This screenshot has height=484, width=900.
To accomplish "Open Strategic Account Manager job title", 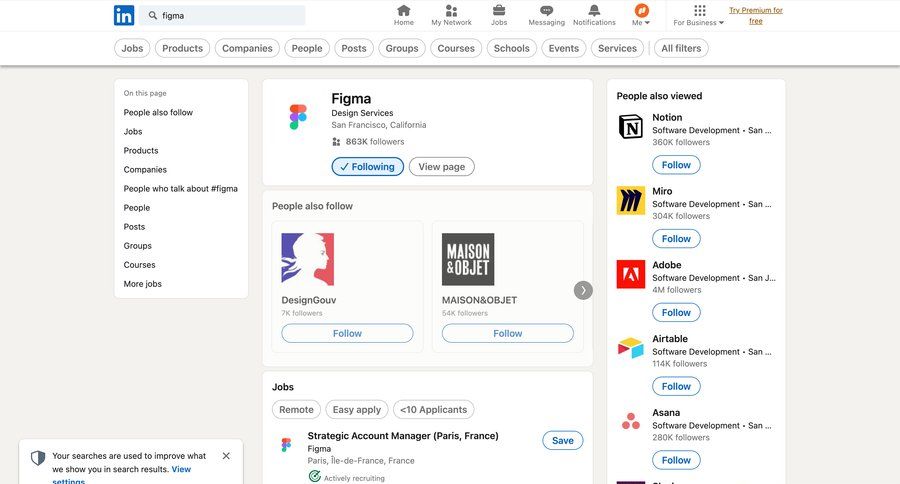I will coord(403,436).
